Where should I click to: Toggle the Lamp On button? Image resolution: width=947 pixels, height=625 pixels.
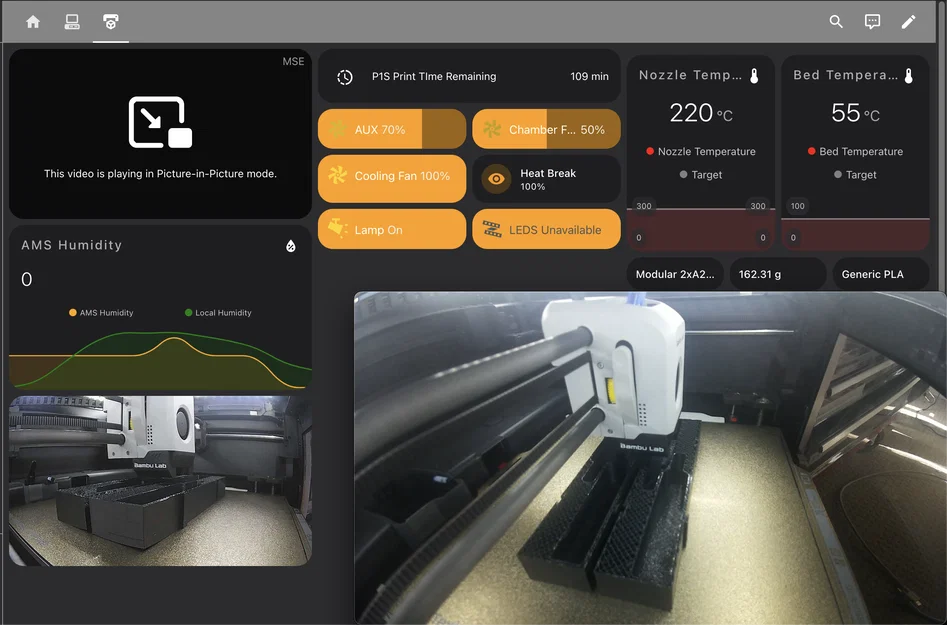pos(392,229)
